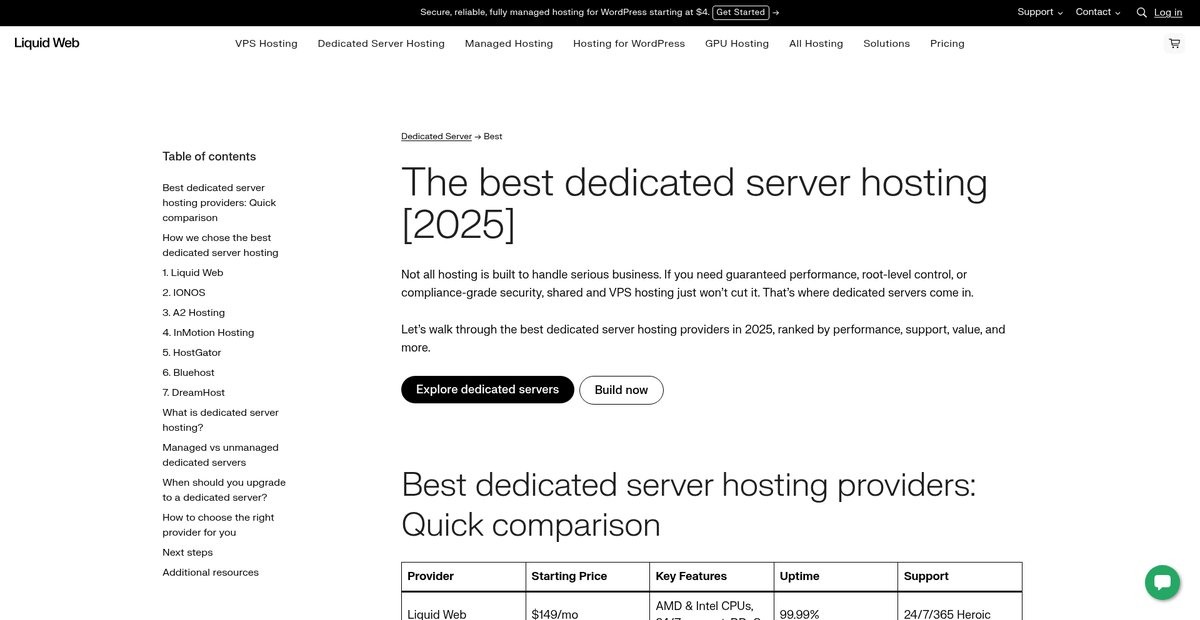
Task: Expand the Support dropdown
Action: tap(1040, 12)
